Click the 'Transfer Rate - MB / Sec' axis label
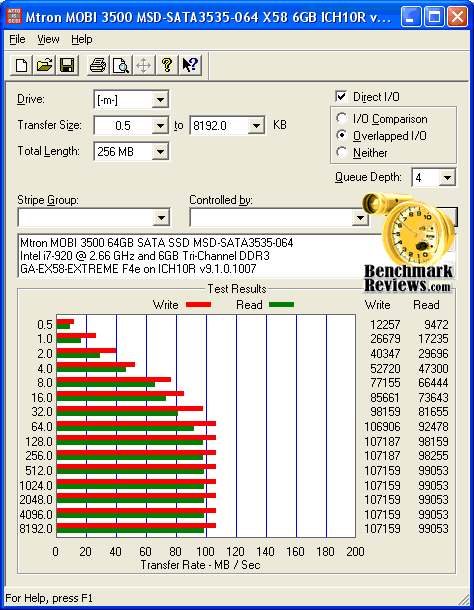 200,565
